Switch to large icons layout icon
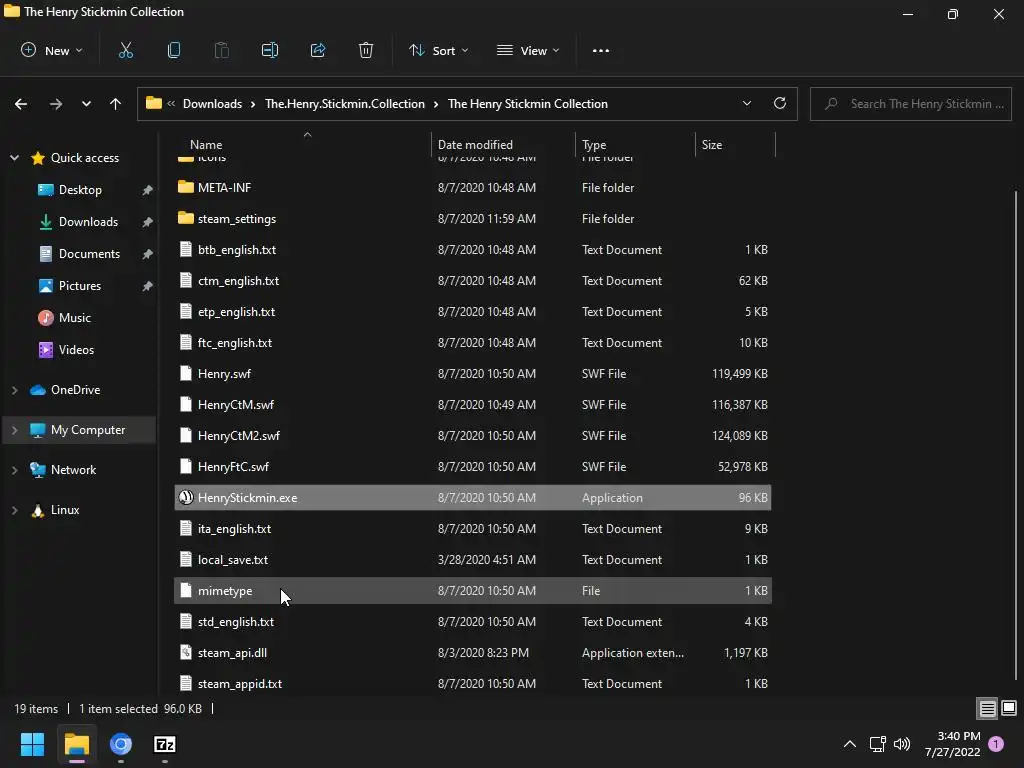1024x768 pixels. [x=1009, y=708]
